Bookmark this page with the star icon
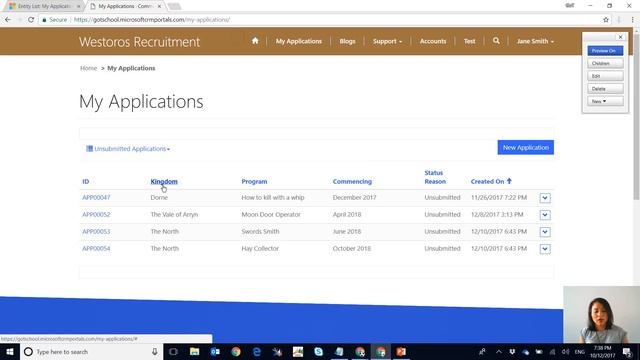640x360 pixels. (606, 20)
